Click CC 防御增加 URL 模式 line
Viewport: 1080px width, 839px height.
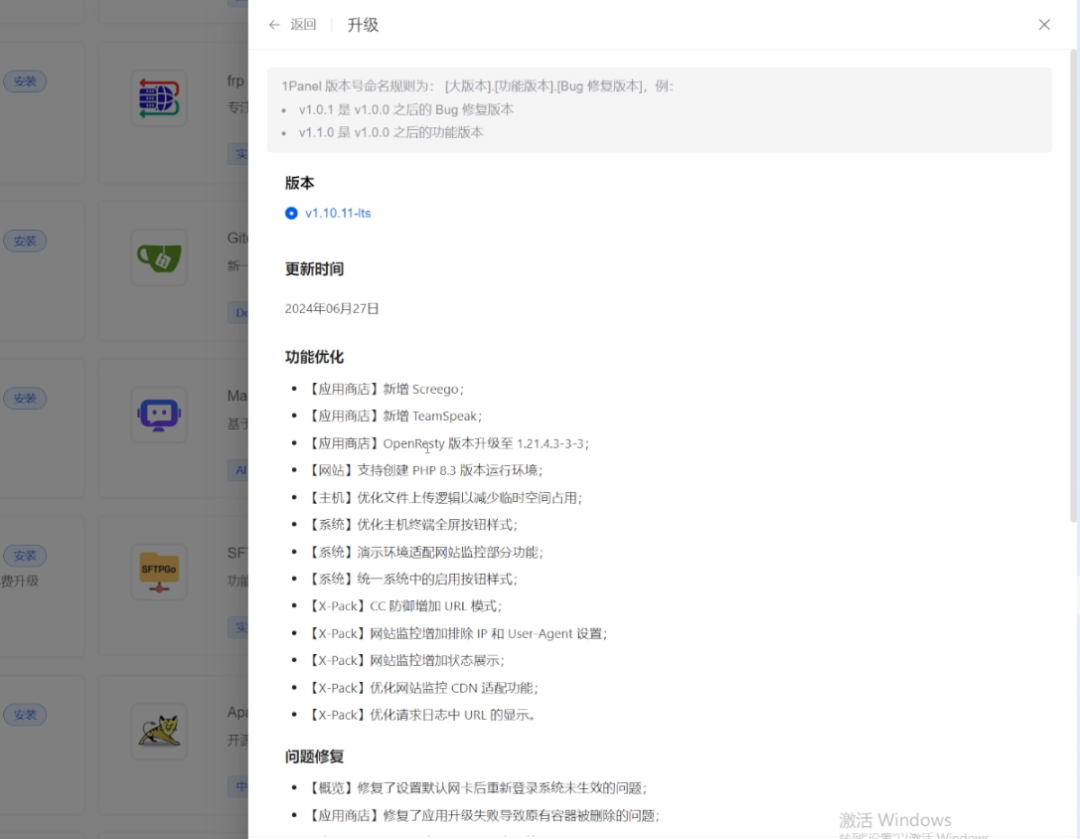coord(404,606)
